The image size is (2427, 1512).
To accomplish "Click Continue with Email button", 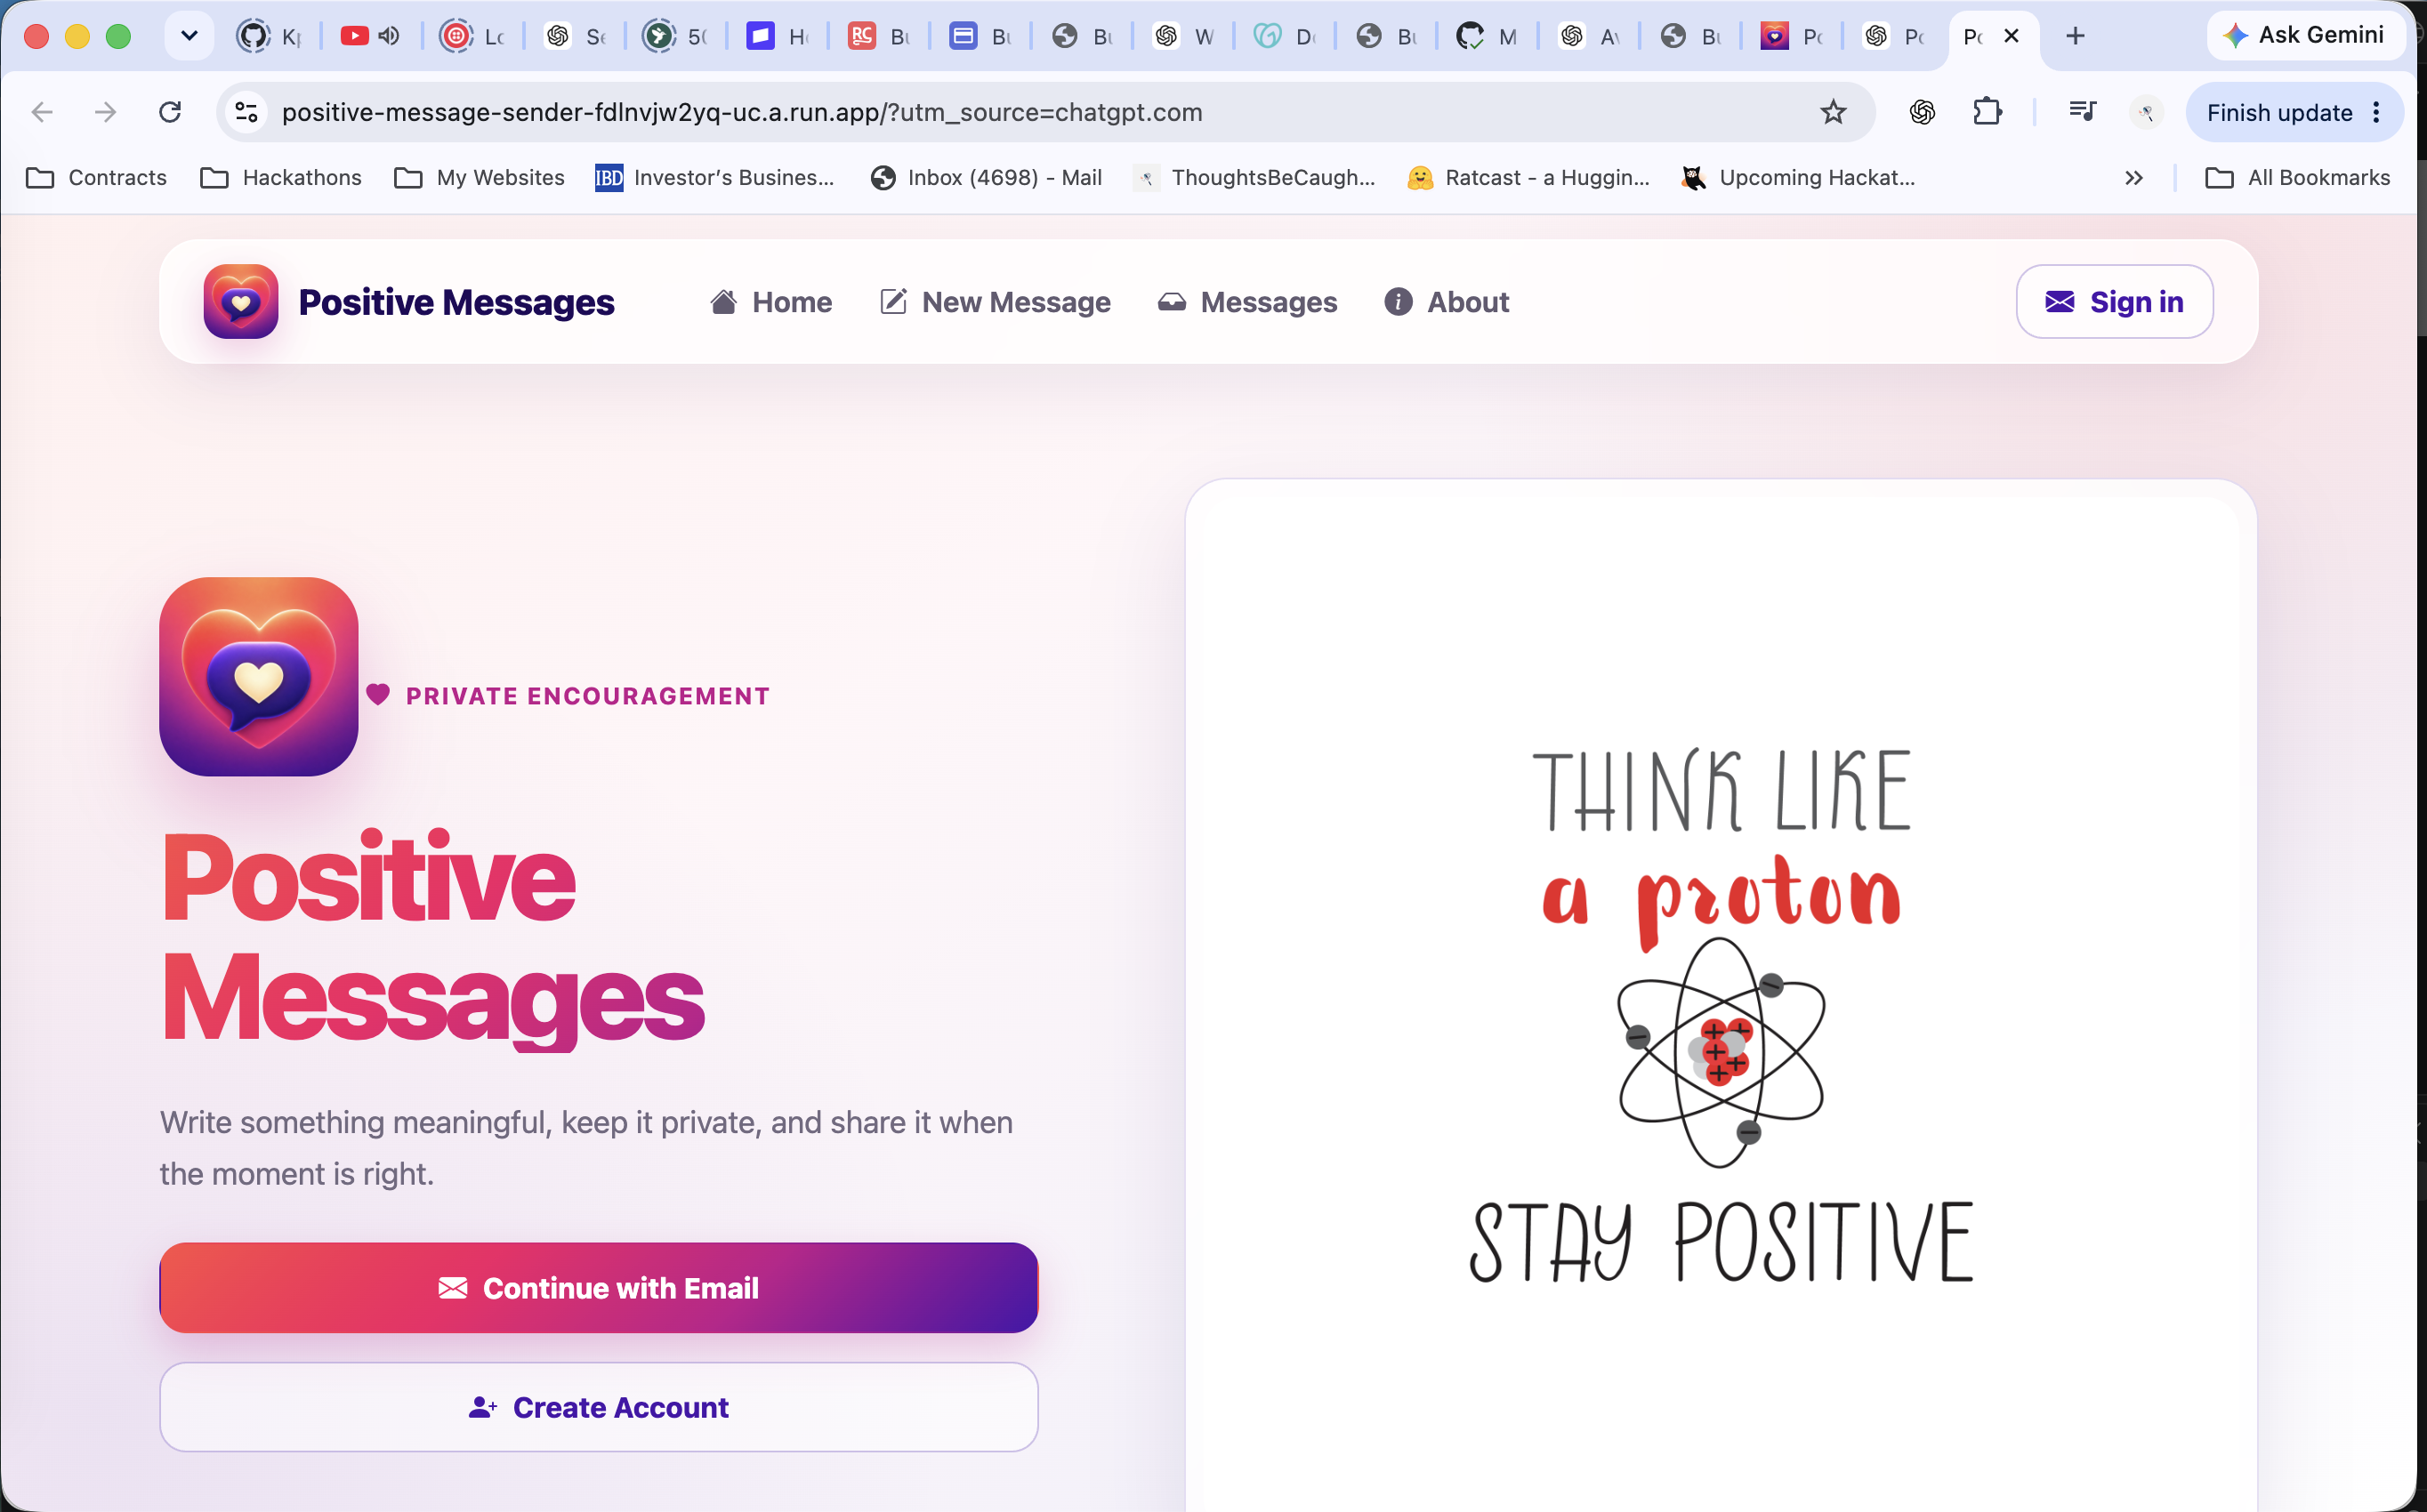I will tap(599, 1287).
